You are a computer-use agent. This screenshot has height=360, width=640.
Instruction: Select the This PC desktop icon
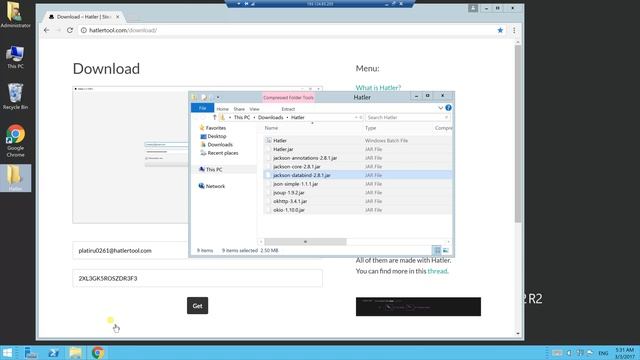coord(15,57)
